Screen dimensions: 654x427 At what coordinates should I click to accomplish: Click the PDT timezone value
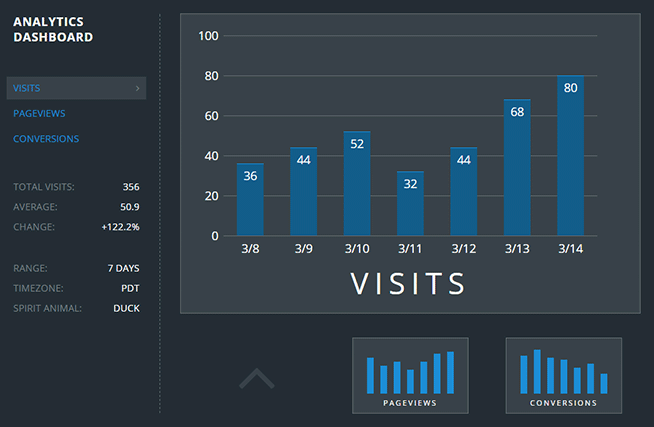129,288
